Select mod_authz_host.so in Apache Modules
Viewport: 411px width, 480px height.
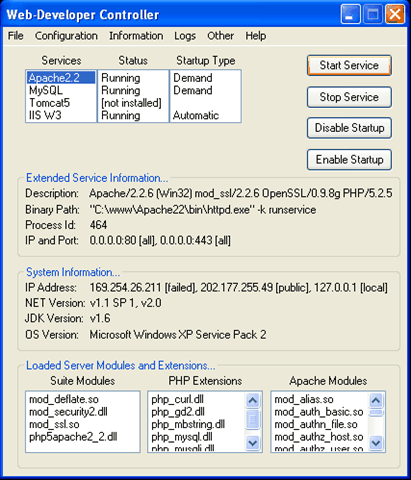(x=319, y=437)
